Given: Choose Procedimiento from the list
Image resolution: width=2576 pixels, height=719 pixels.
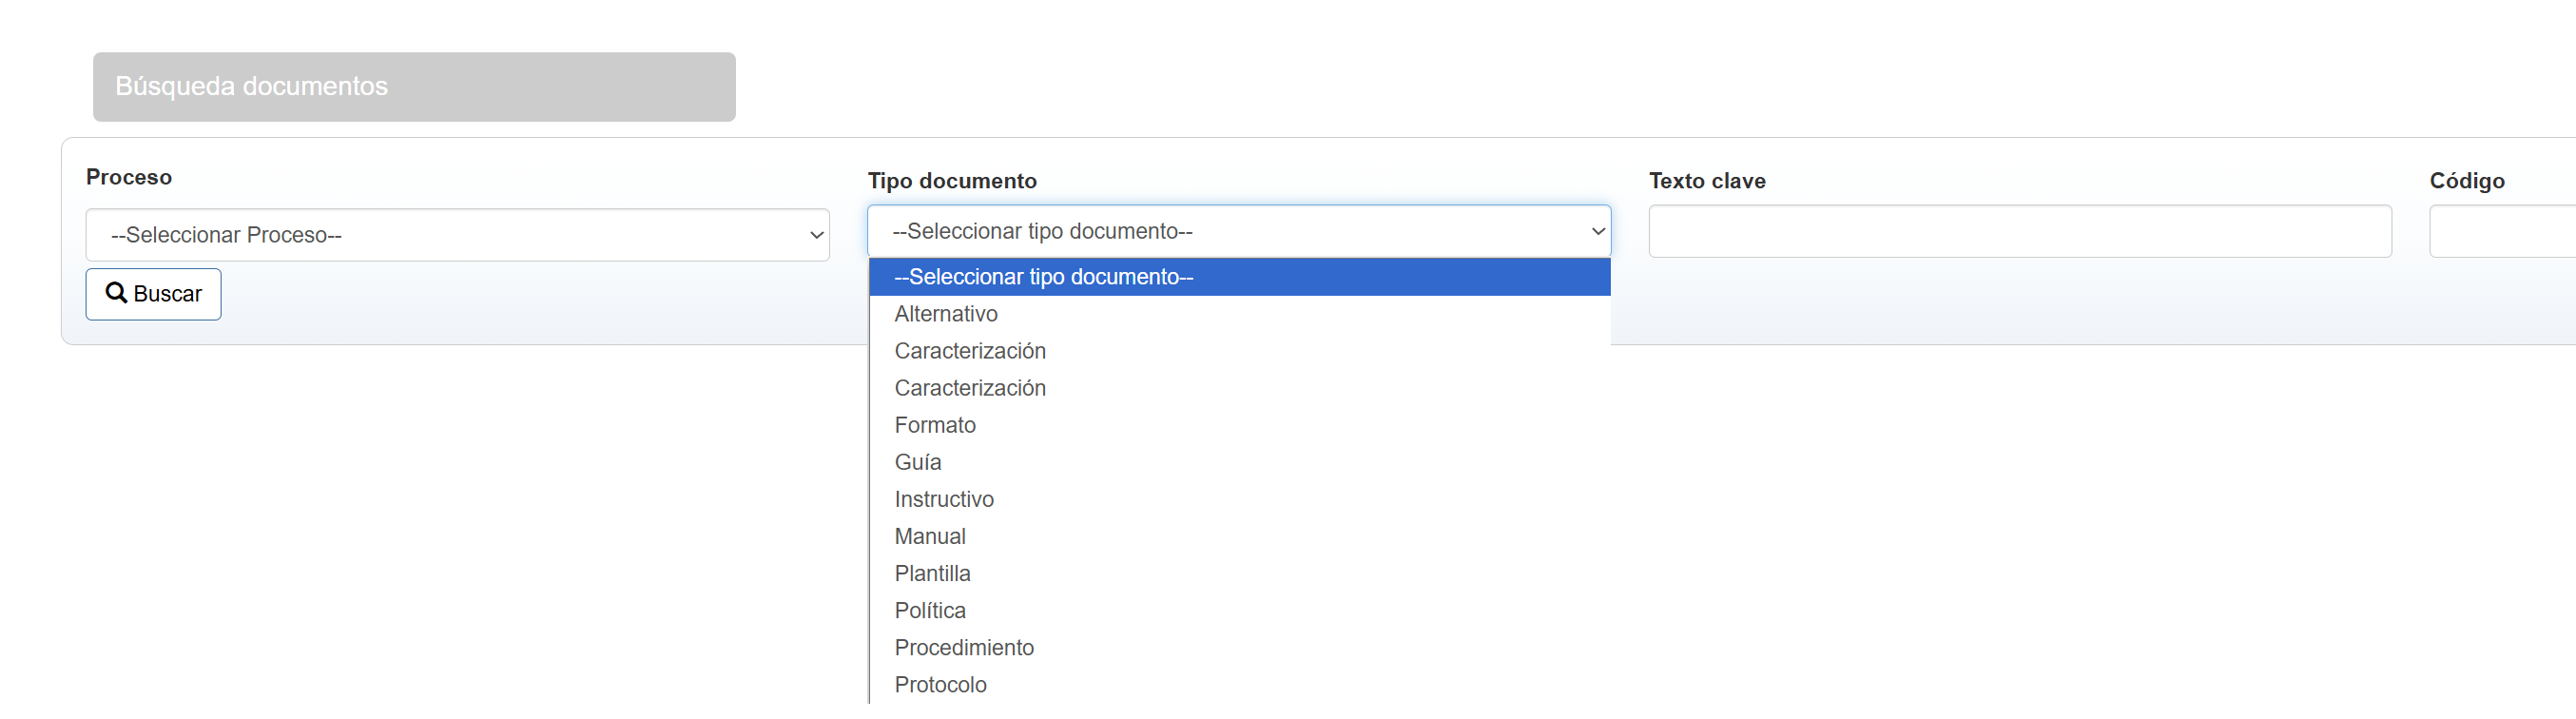Looking at the screenshot, I should 1239,647.
